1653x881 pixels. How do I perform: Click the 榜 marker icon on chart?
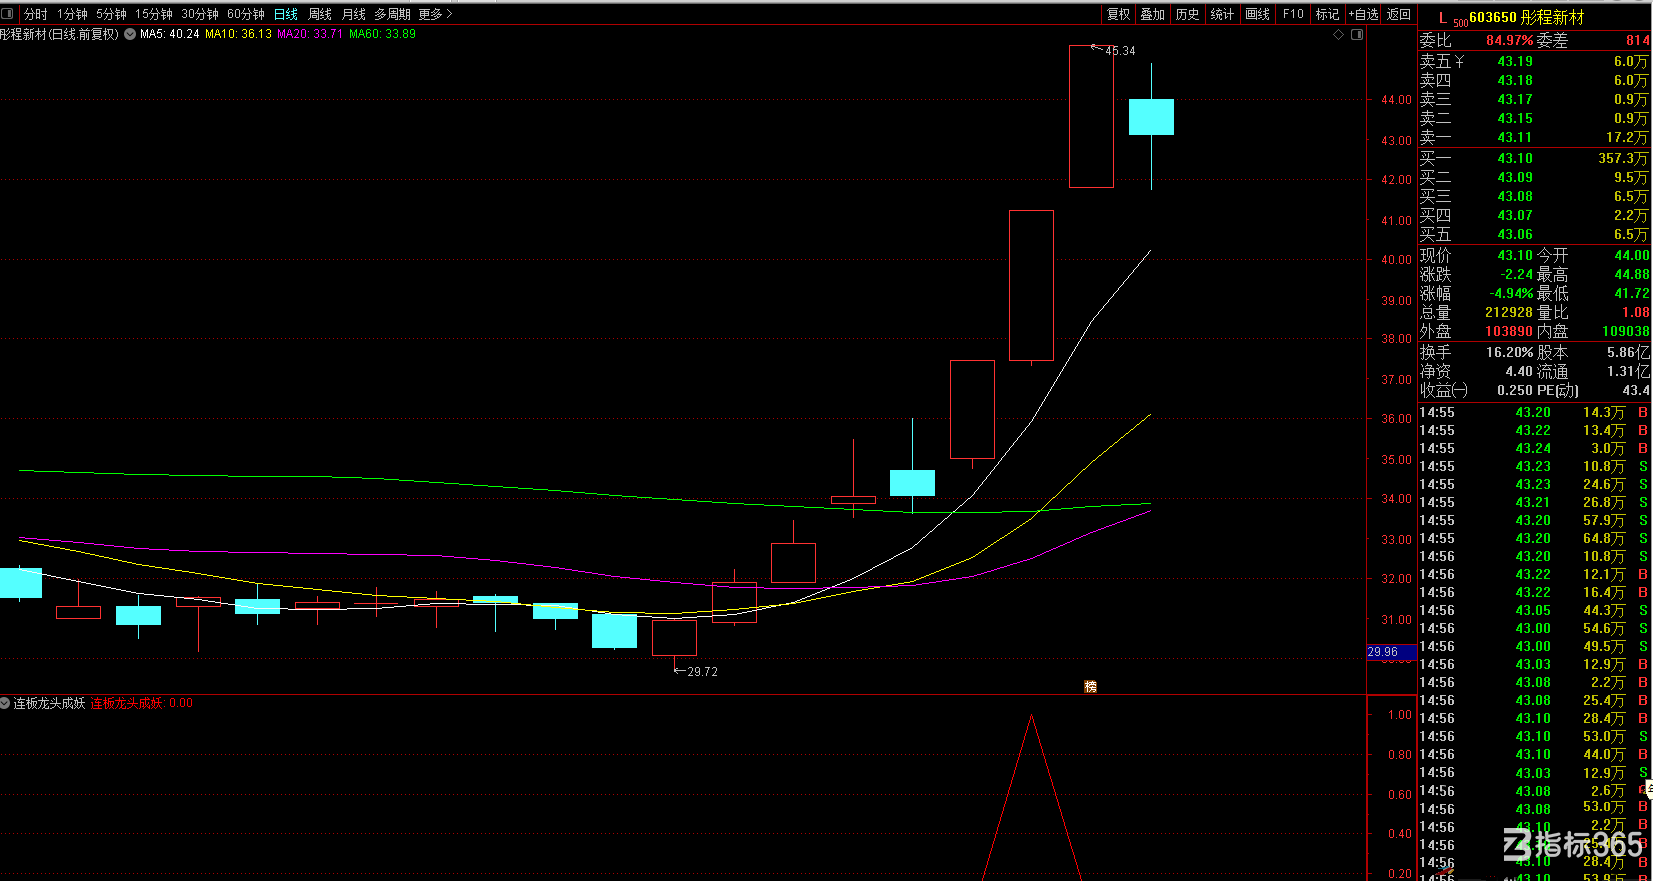point(1091,686)
